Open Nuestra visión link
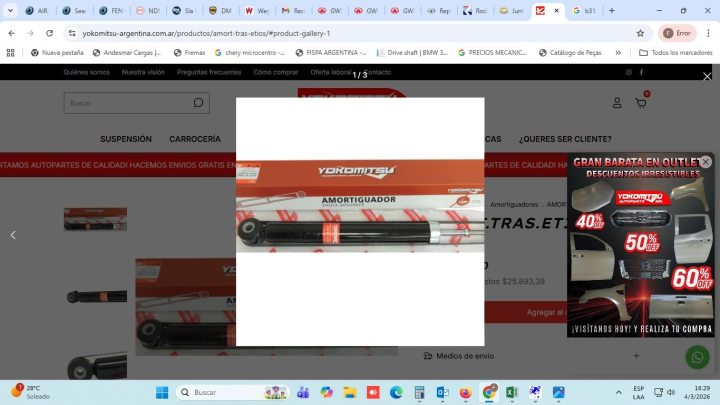The image size is (720, 405). click(143, 72)
